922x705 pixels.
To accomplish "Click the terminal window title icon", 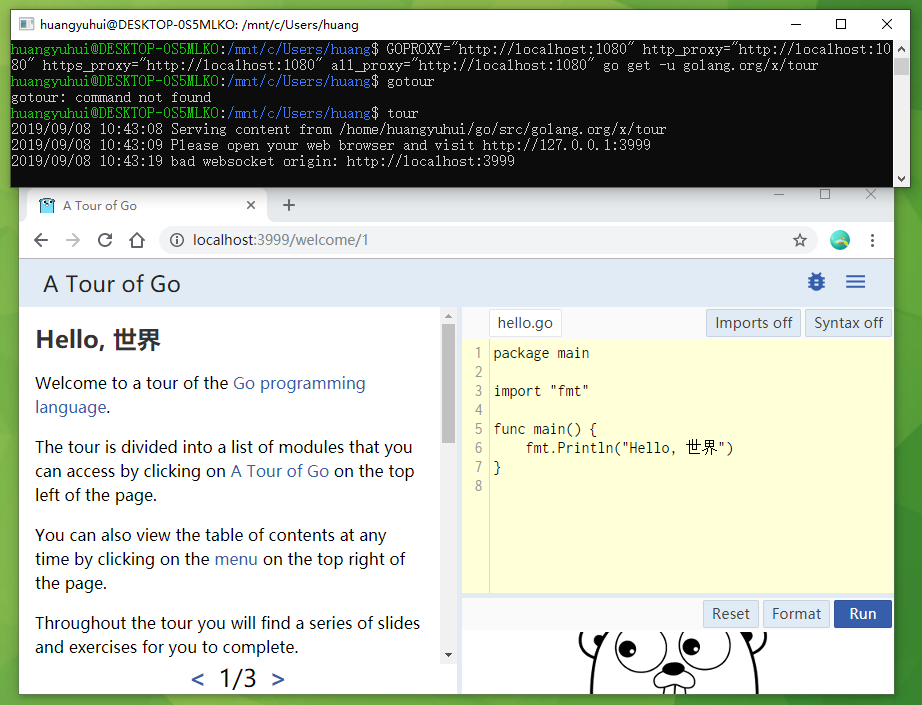I will 26,24.
